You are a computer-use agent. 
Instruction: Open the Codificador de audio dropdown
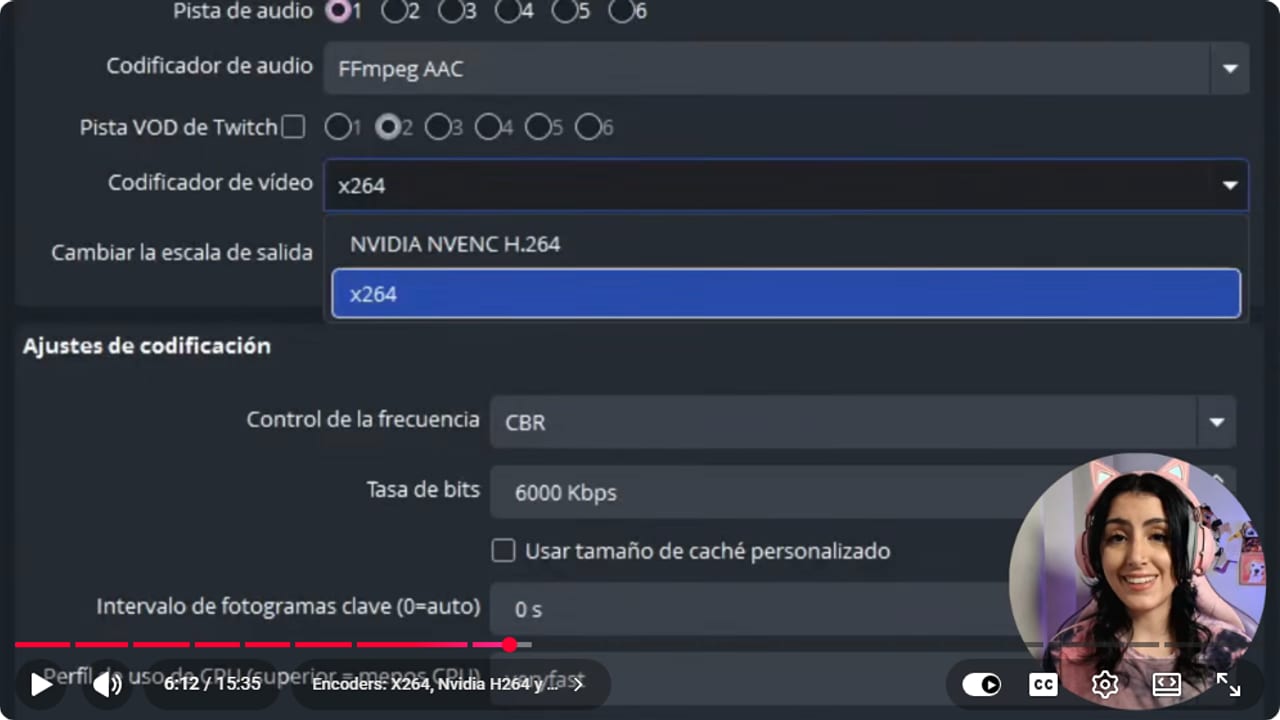786,69
